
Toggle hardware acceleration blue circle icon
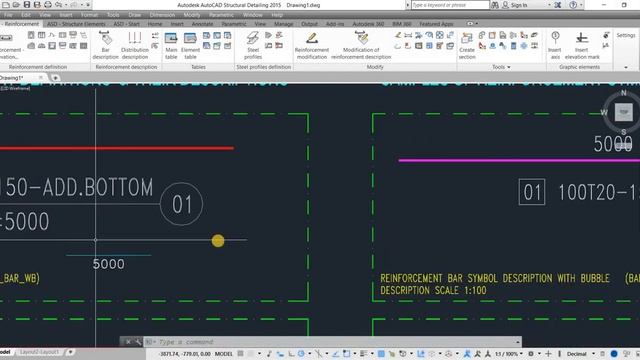[614, 353]
